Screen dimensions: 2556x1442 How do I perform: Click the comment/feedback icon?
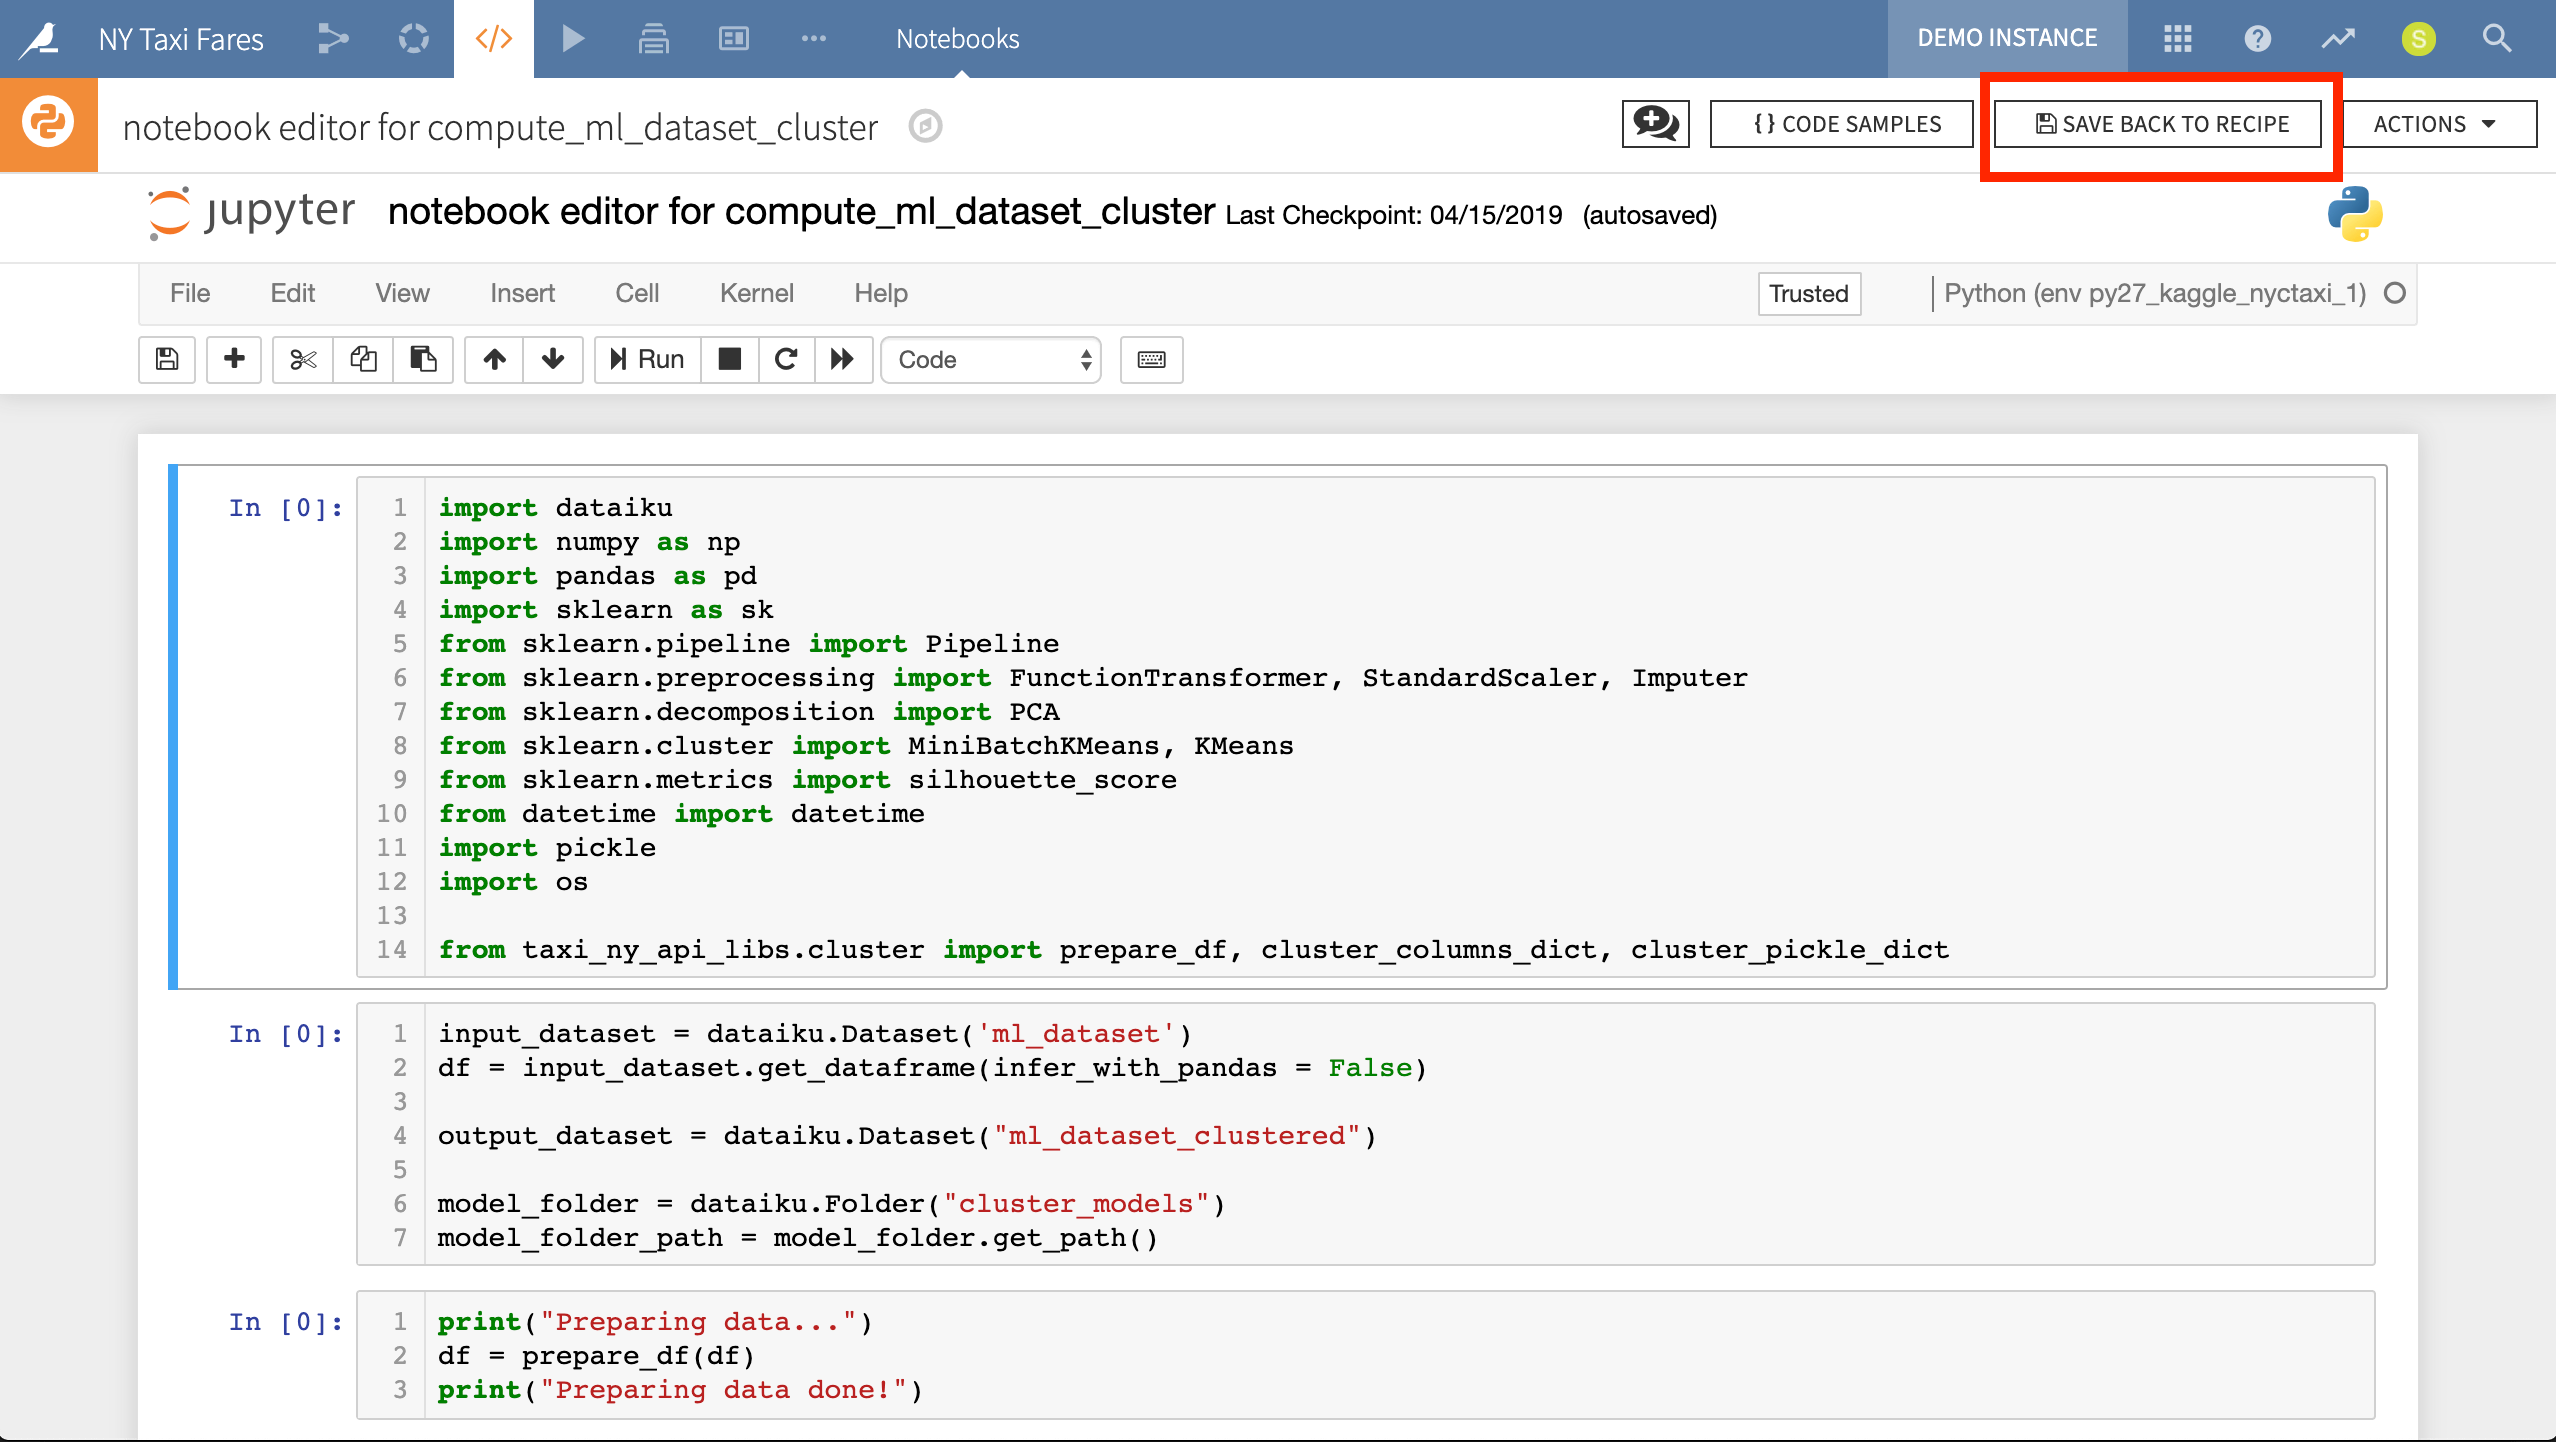pos(1654,125)
